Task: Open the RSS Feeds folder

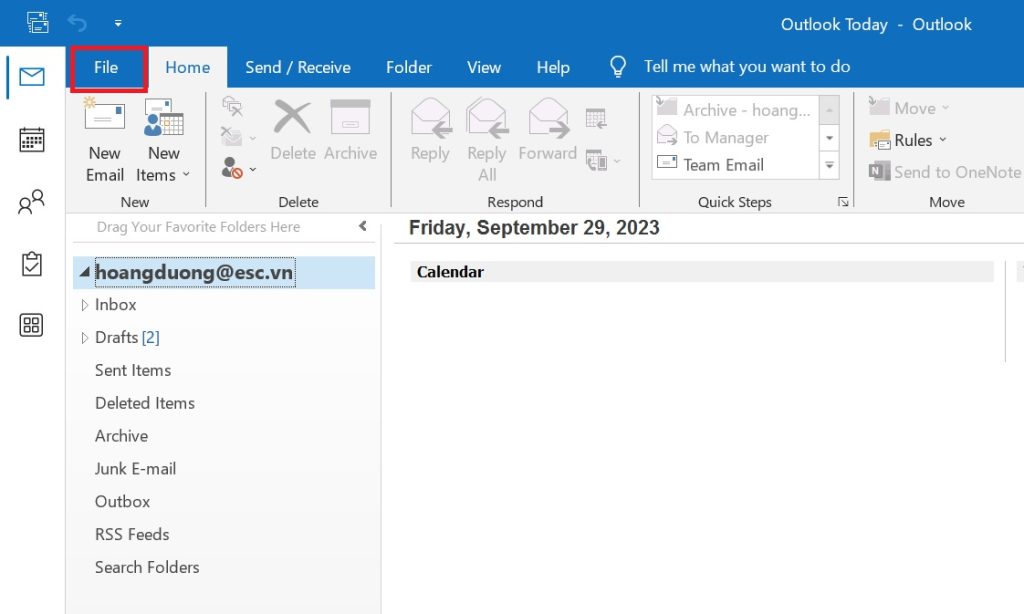Action: [132, 534]
